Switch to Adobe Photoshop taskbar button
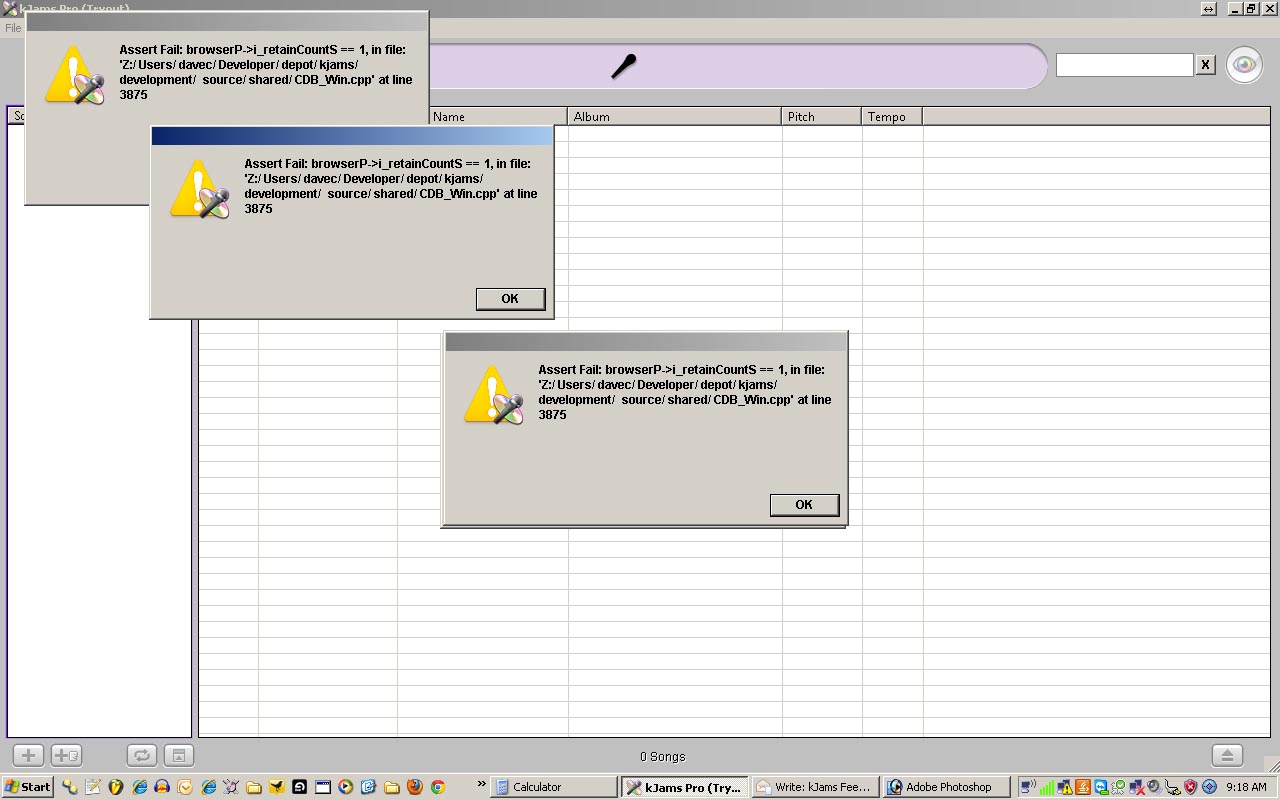Viewport: 1280px width, 800px height. pyautogui.click(x=946, y=787)
